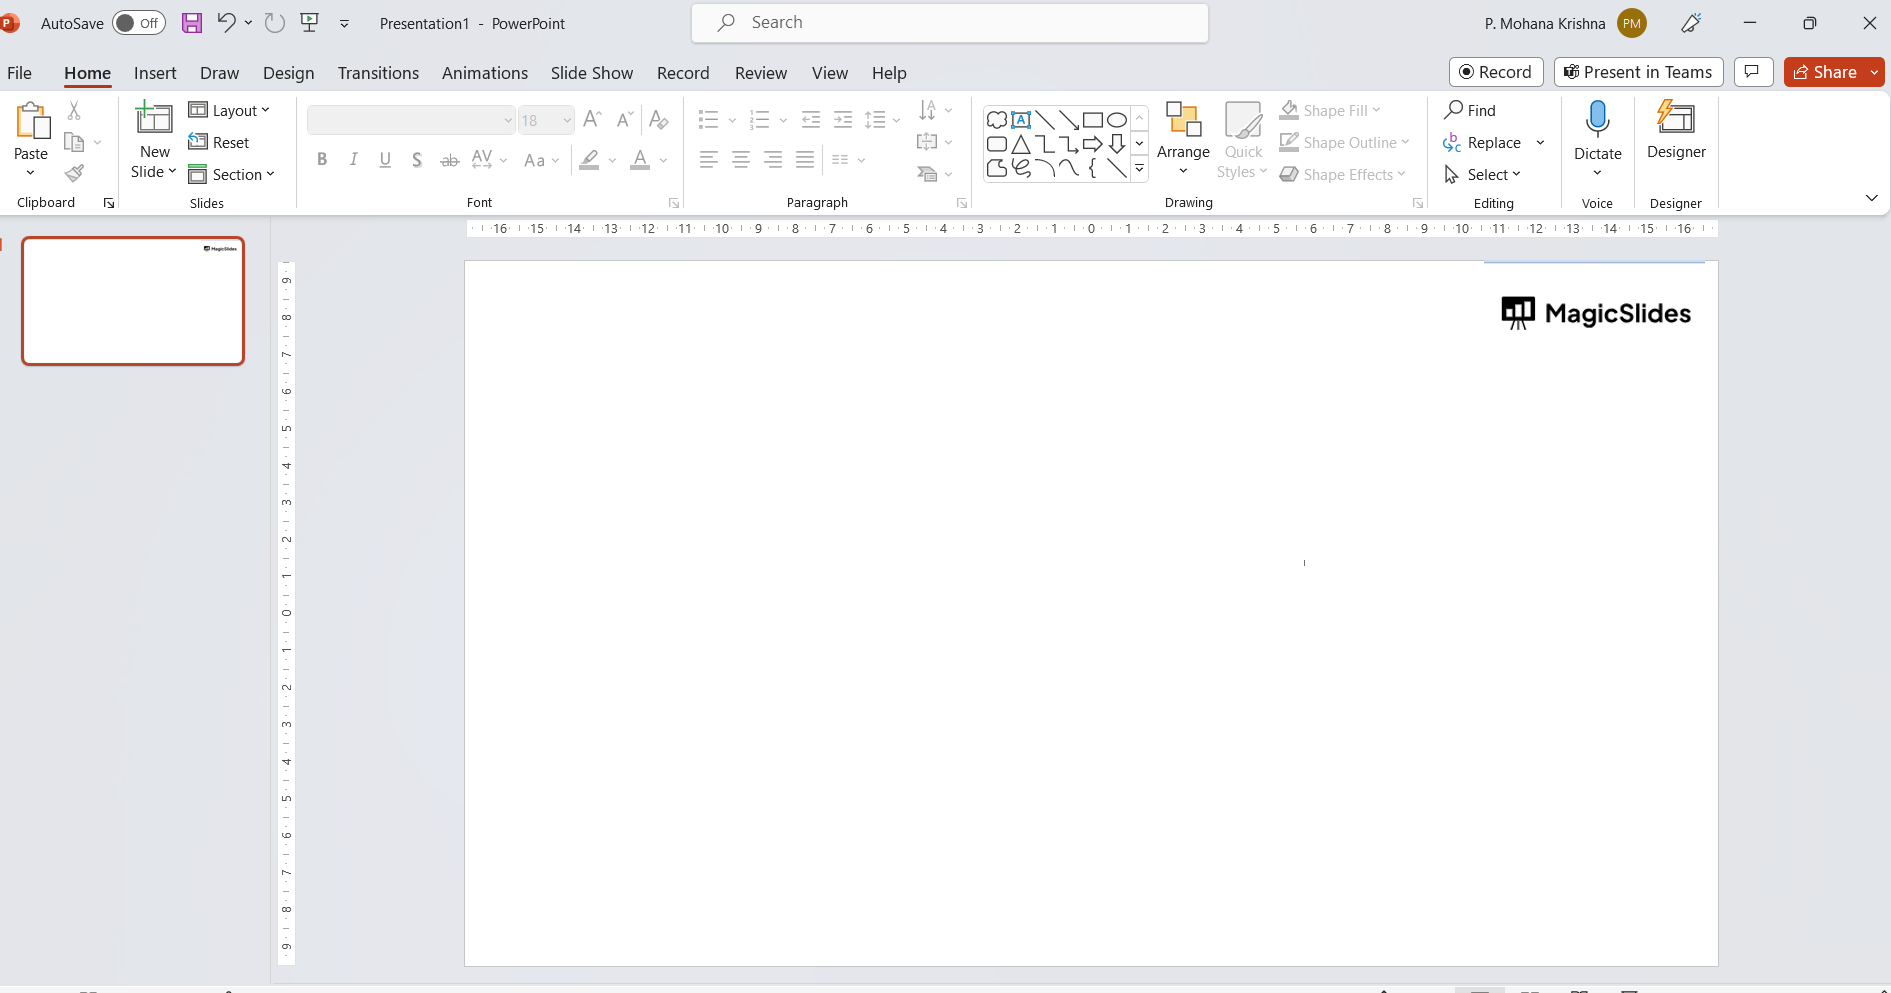The width and height of the screenshot is (1891, 993).
Task: Toggle the AutoSave switch
Action: [138, 23]
